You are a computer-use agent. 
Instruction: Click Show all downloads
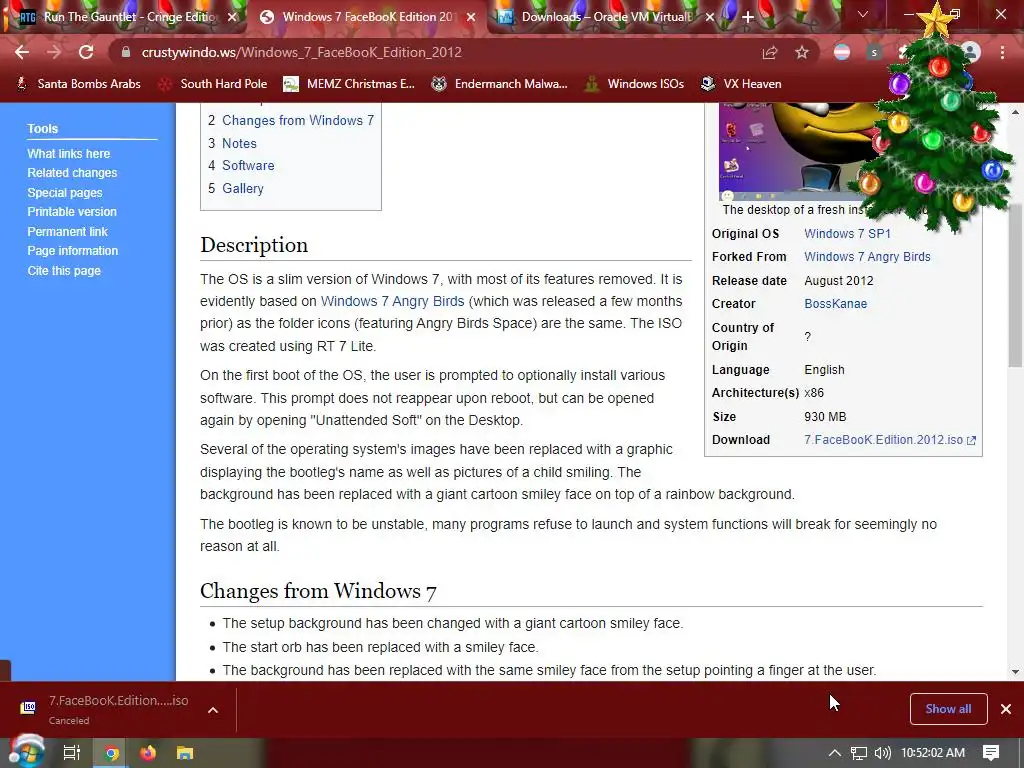[x=948, y=709]
